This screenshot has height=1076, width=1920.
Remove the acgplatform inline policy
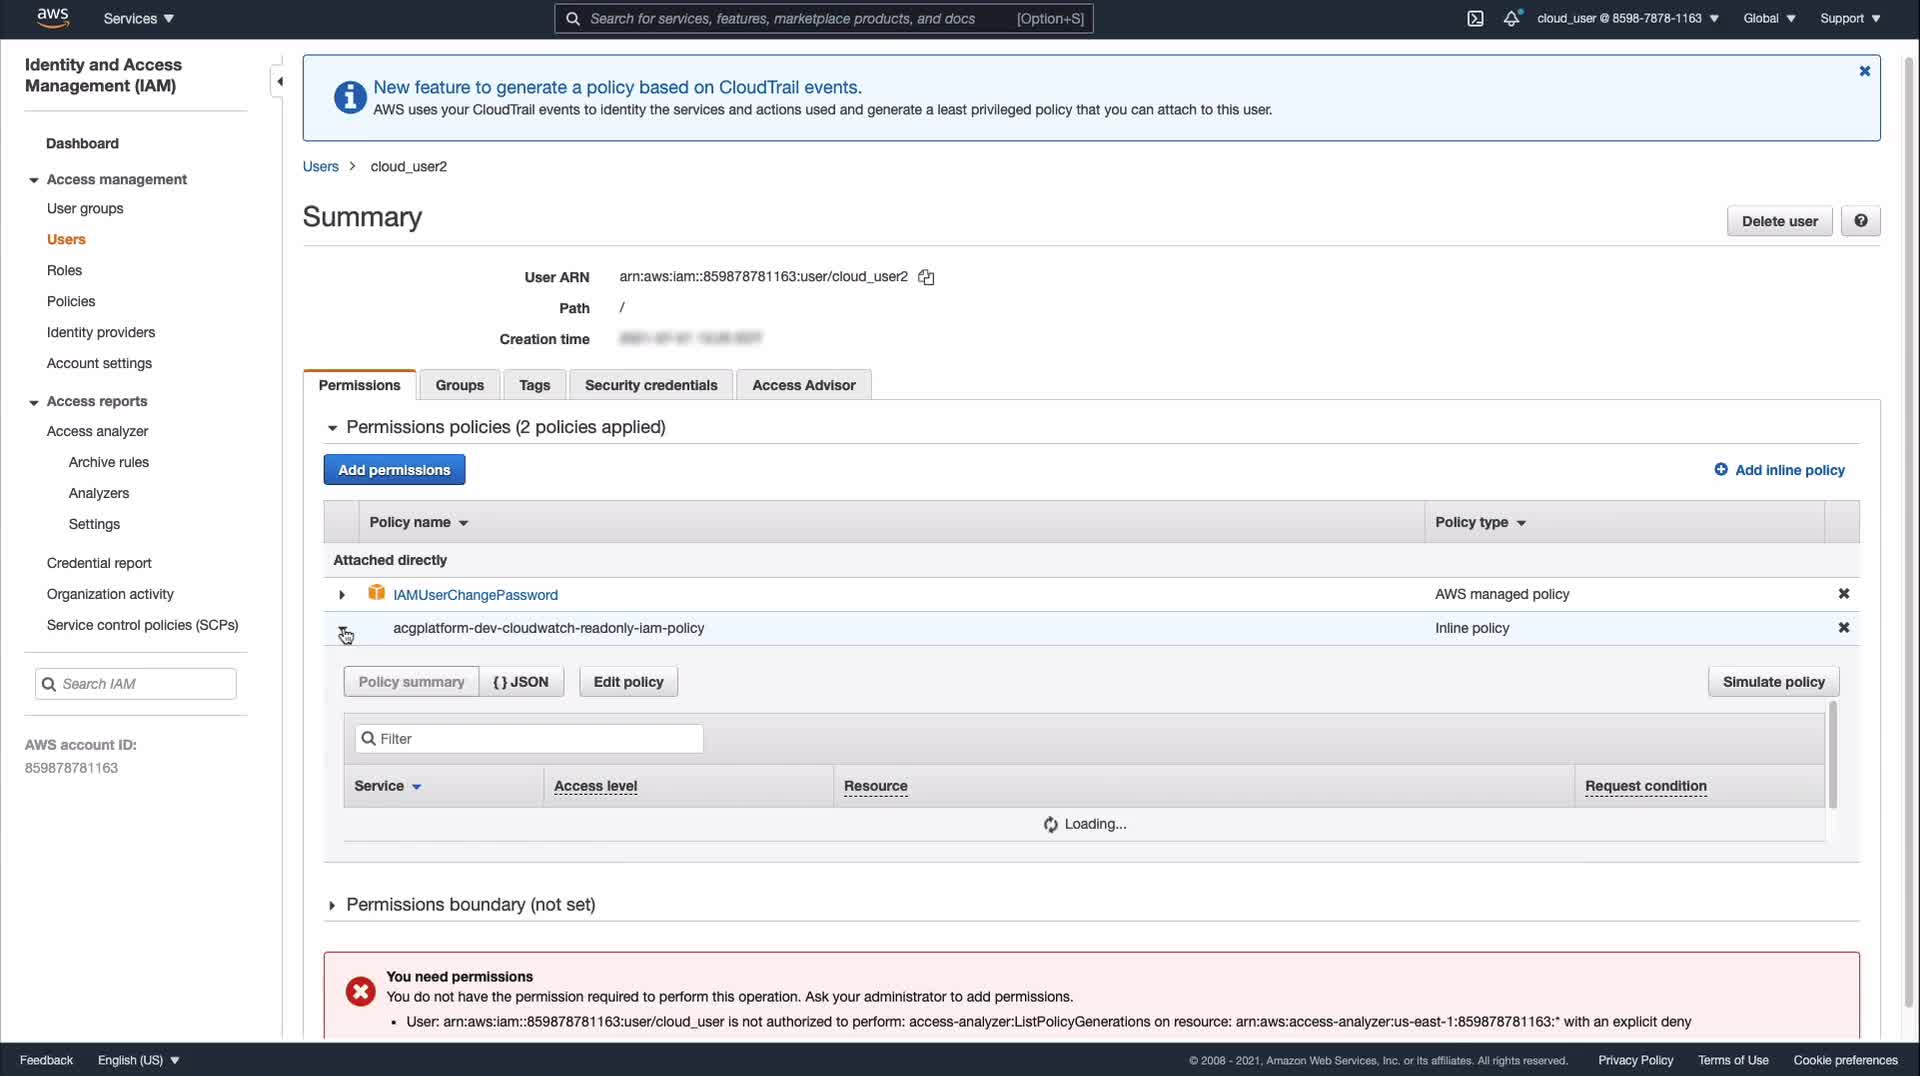click(x=1843, y=628)
